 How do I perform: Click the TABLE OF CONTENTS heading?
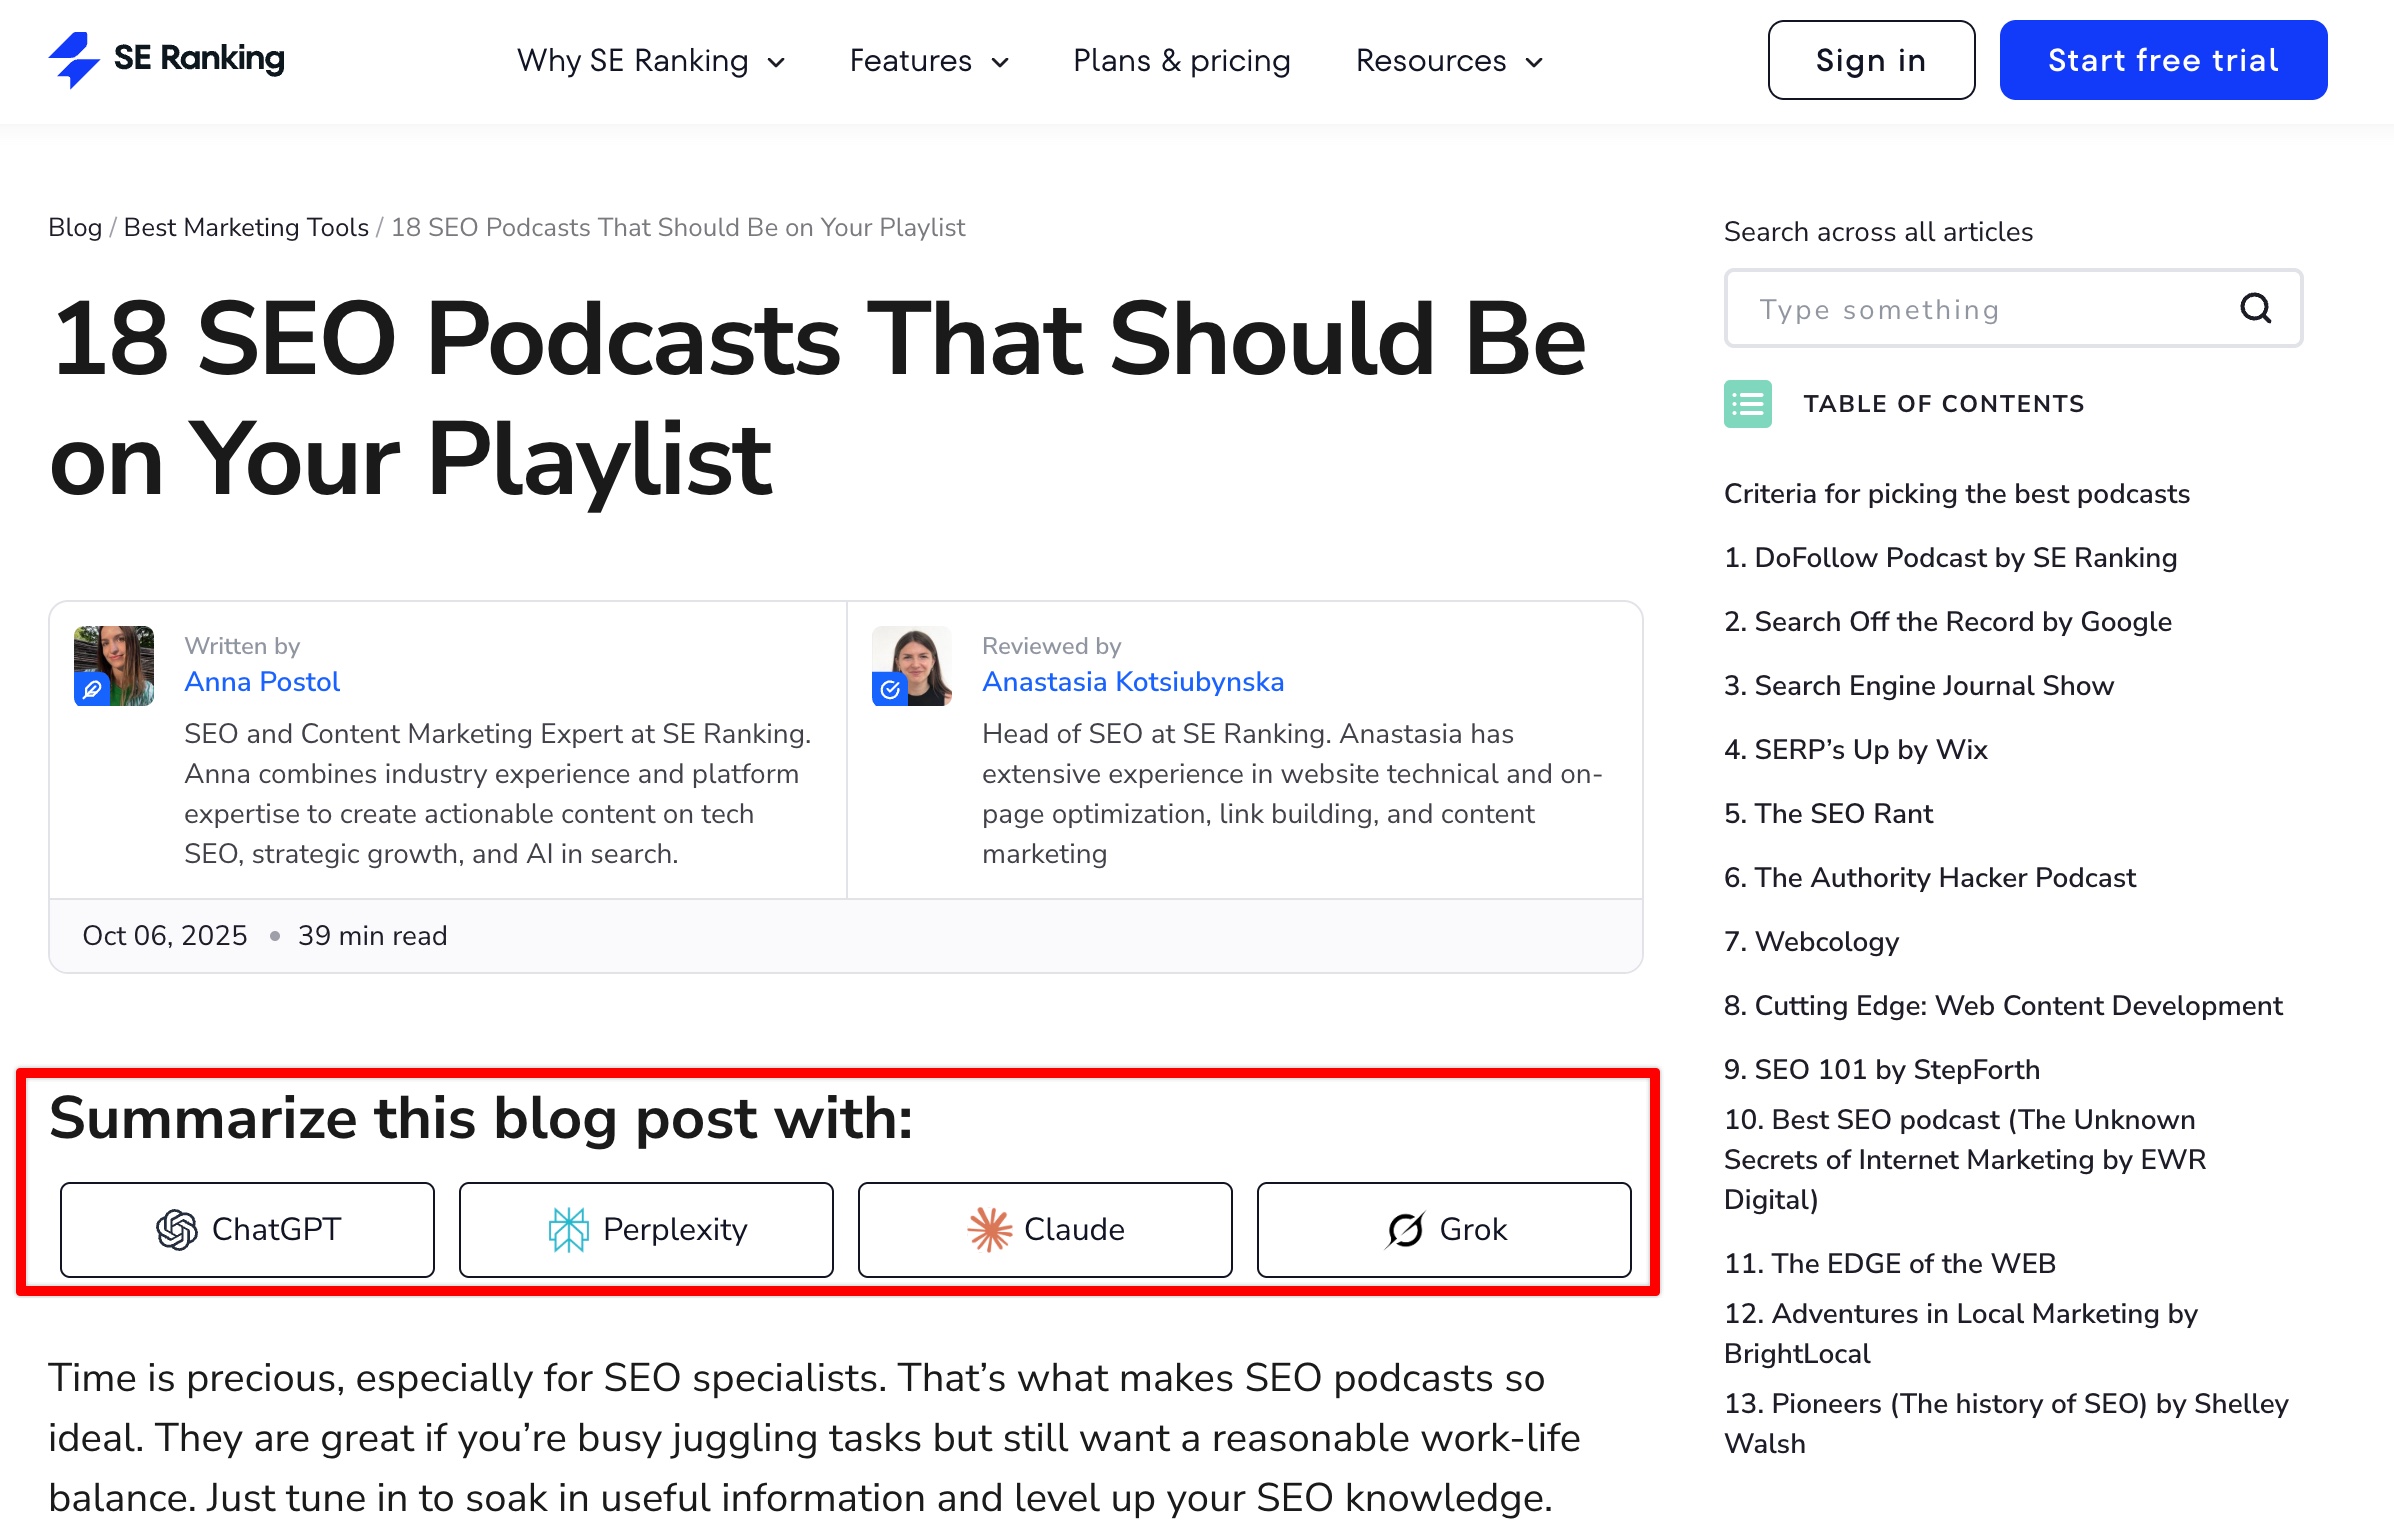pyautogui.click(x=1944, y=403)
